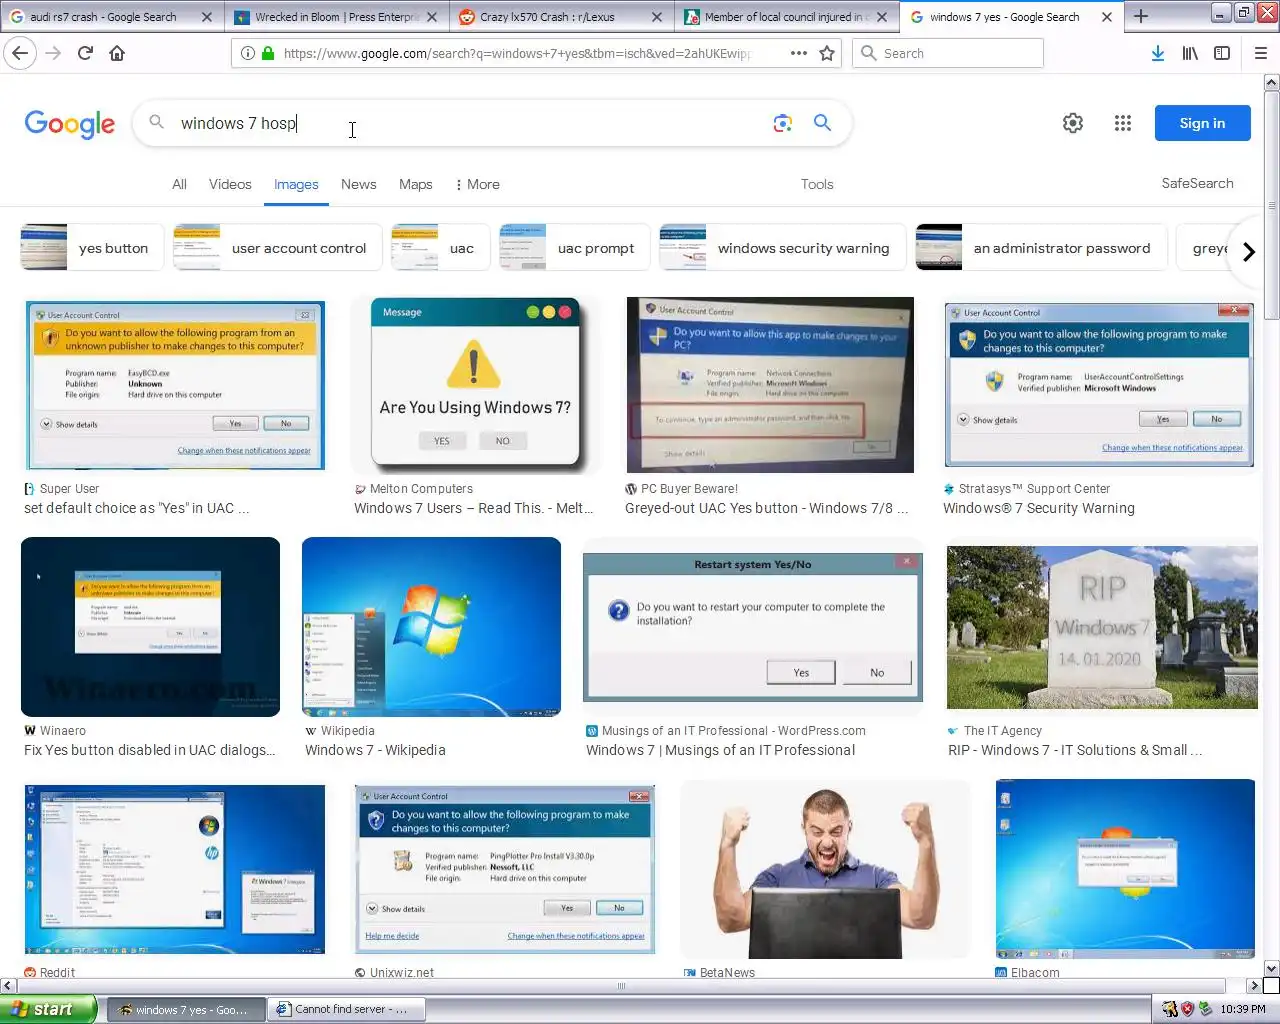Open the RIP Windows 7 gravestone image

(x=1102, y=627)
